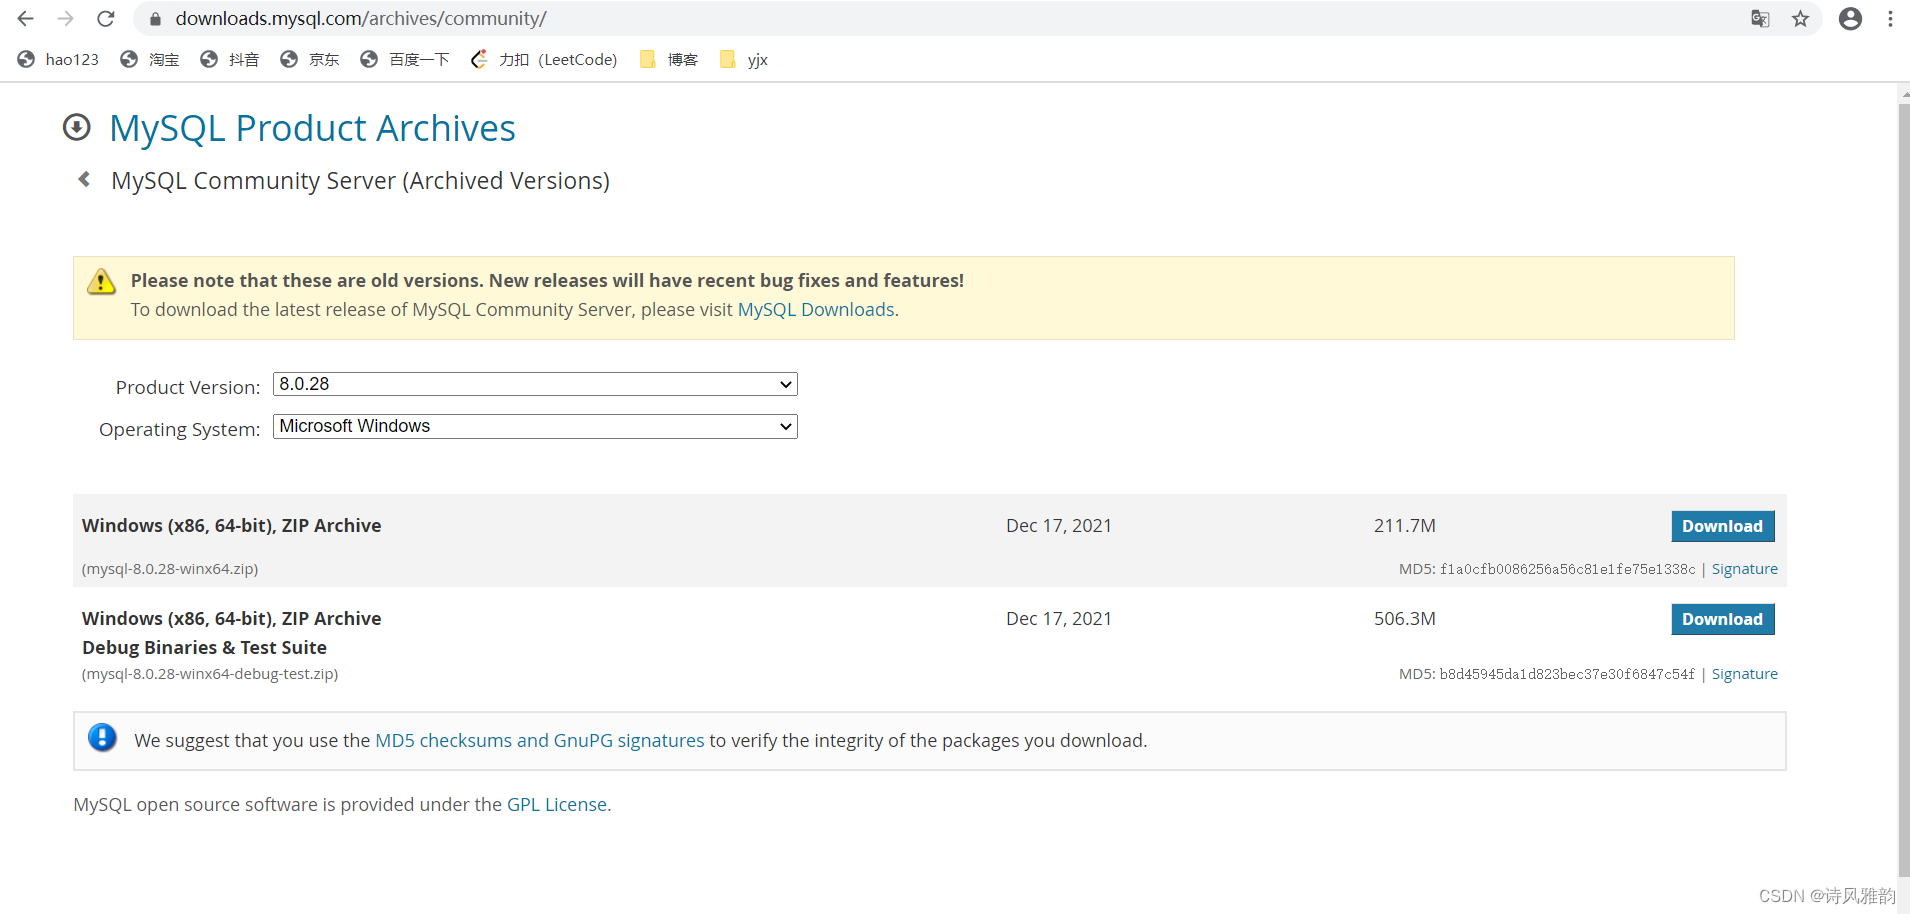Follow the MySQL Downloads link
Screen dimensions: 1910x914
816,310
